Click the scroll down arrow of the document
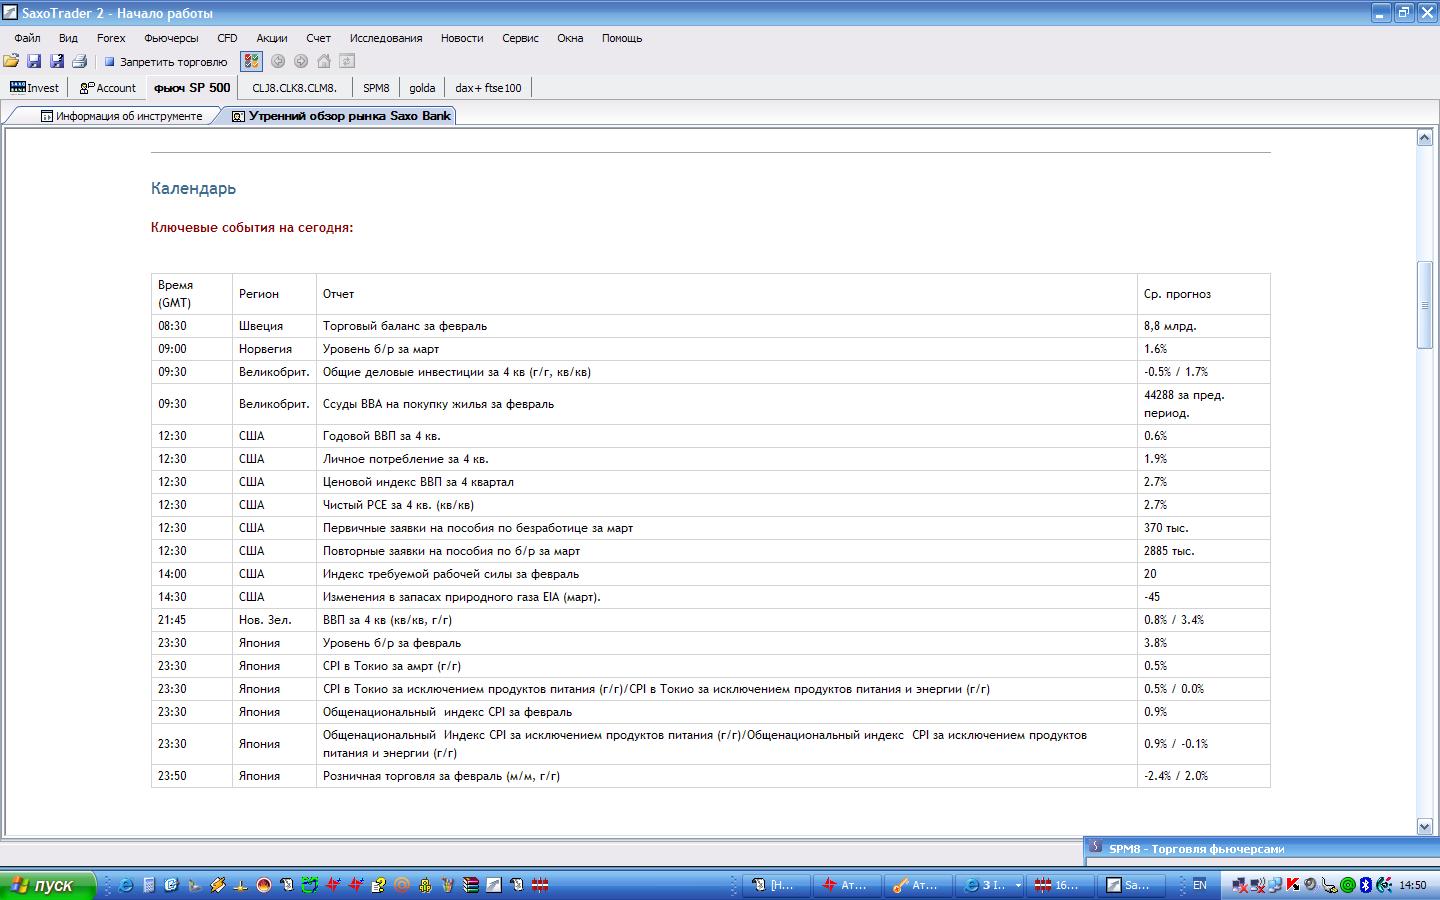Viewport: 1440px width, 900px height. tap(1425, 826)
